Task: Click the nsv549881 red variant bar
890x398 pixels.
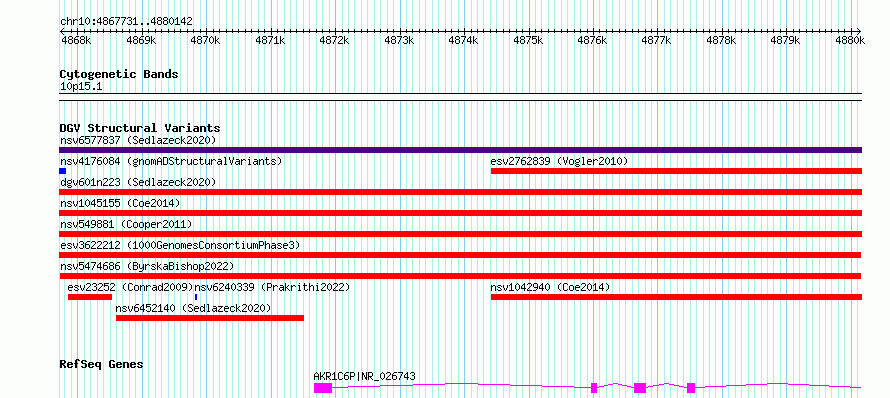Action: coord(460,234)
